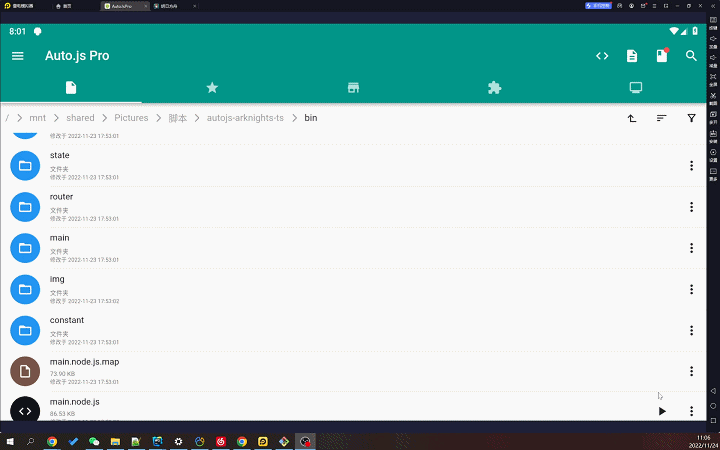Tap the Android recents square button

713,421
